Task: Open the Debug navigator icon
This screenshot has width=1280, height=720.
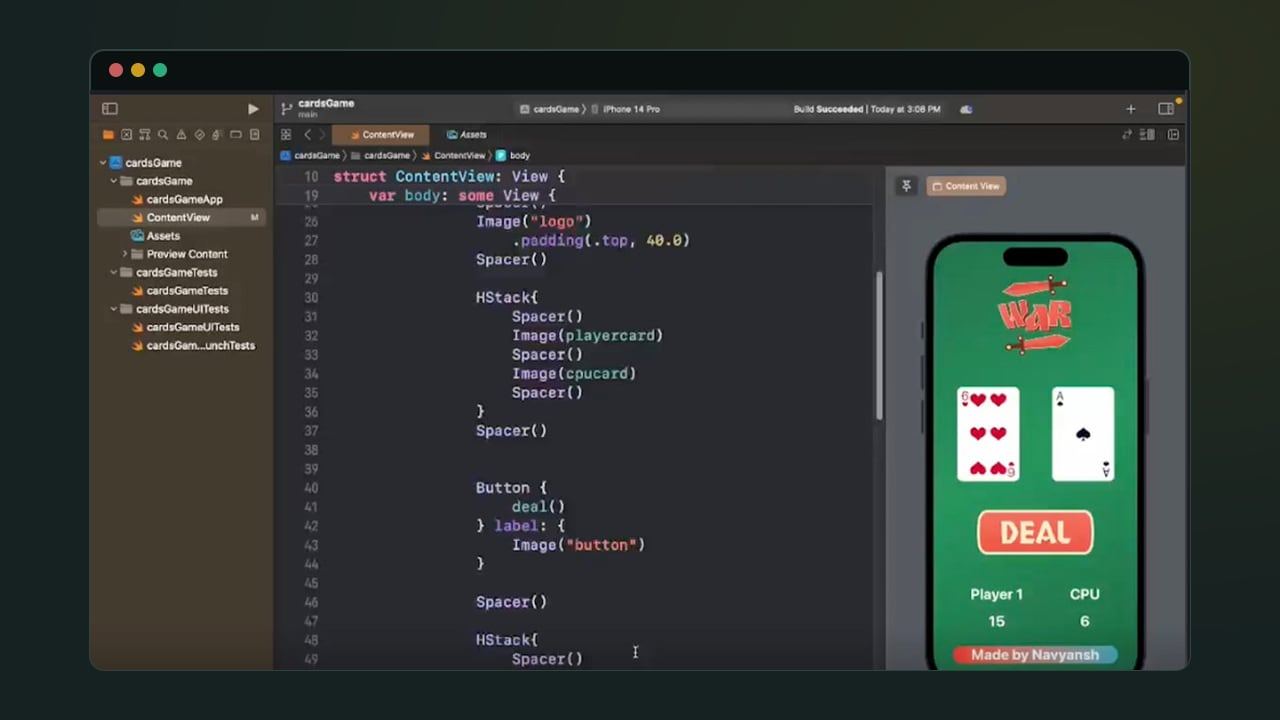Action: [217, 135]
